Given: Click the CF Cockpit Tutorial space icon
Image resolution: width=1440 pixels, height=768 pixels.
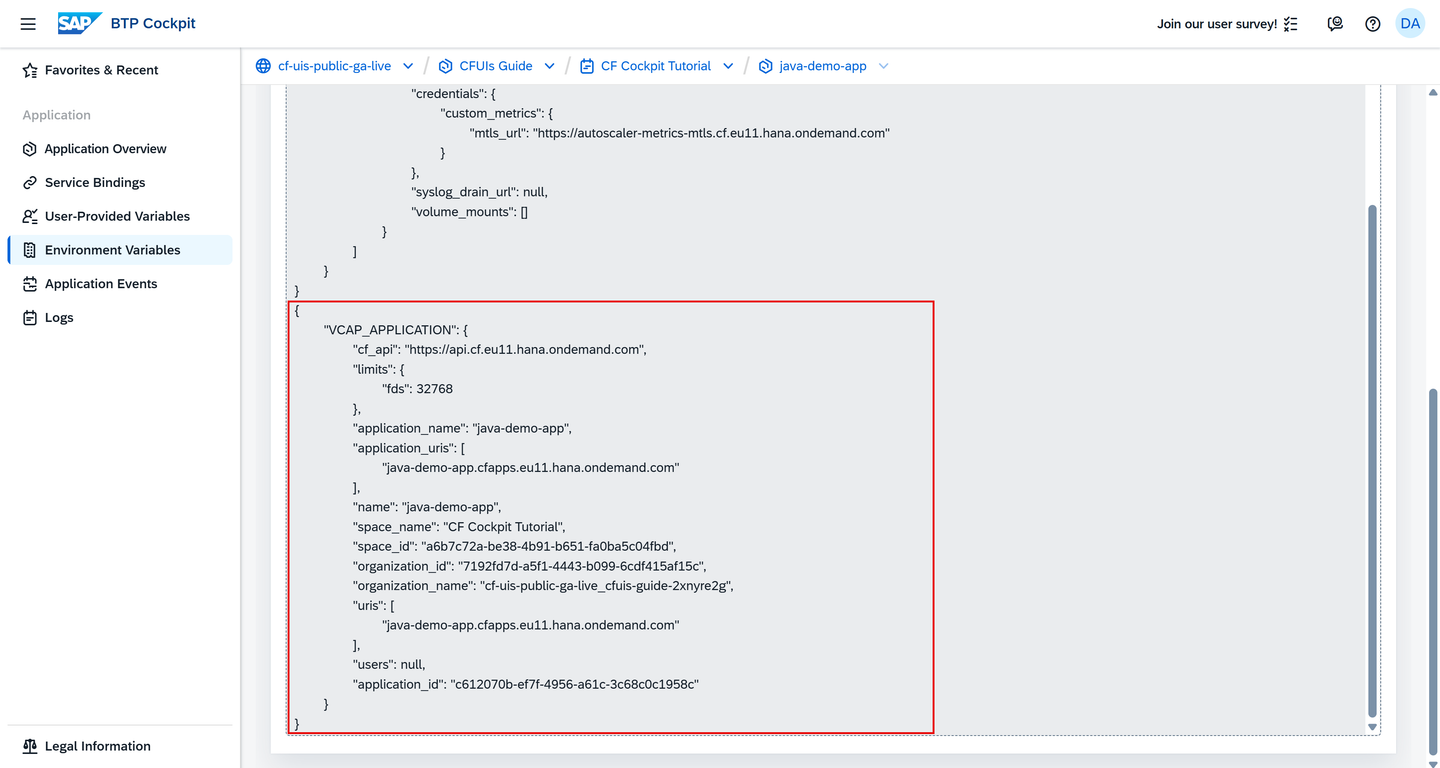Looking at the screenshot, I should (587, 66).
